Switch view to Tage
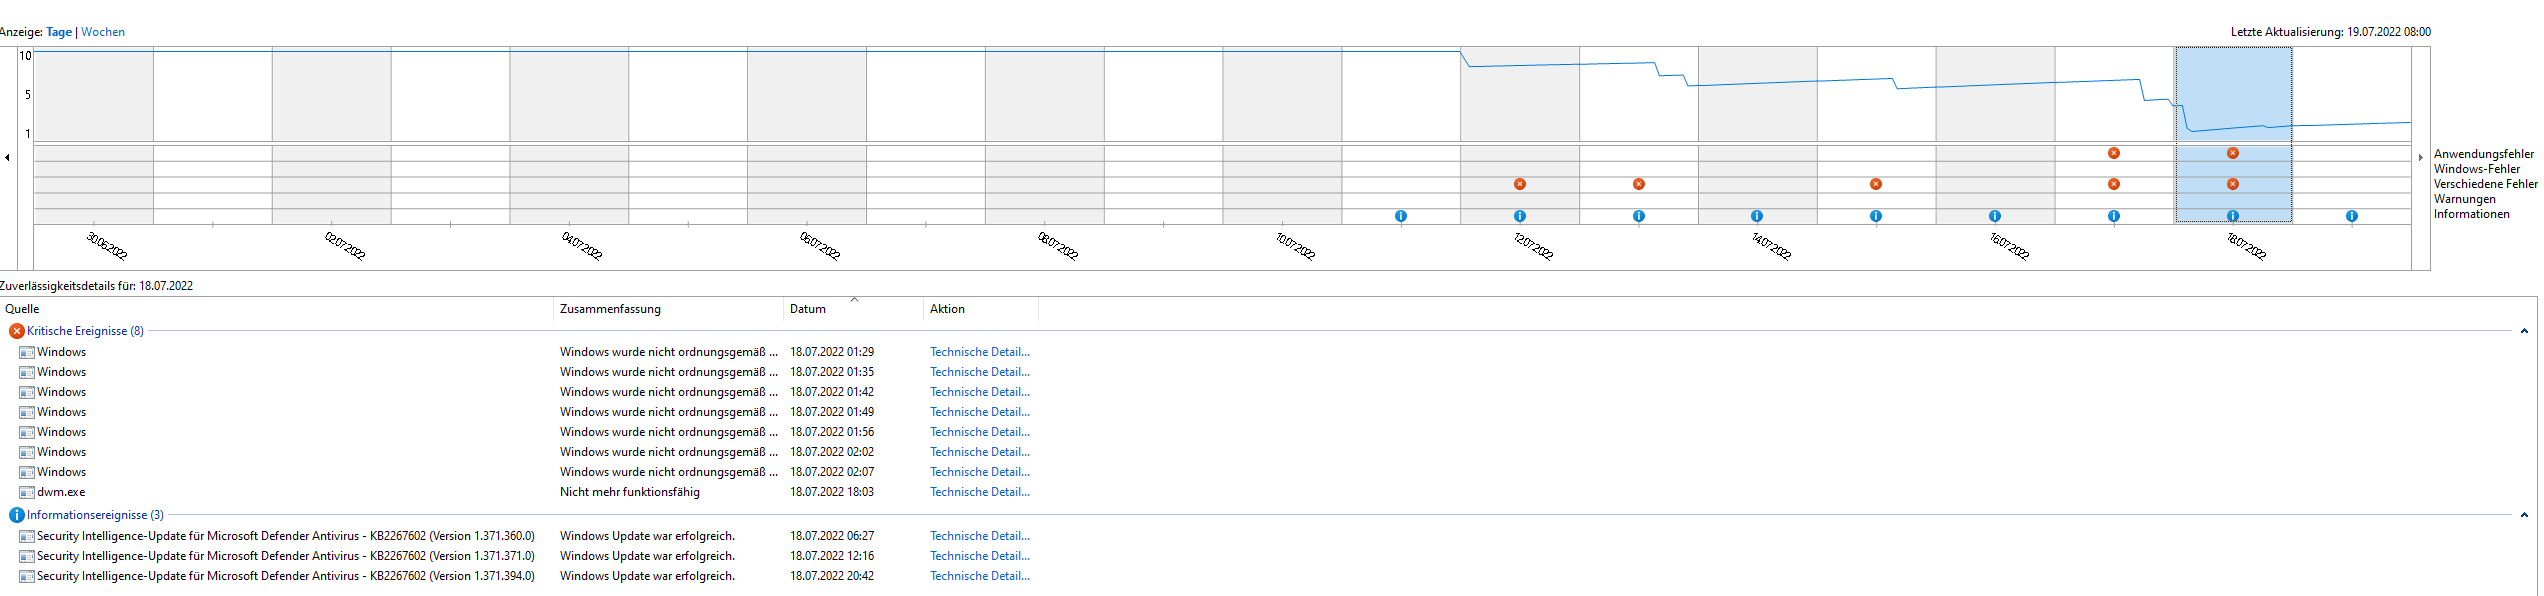This screenshot has width=2544, height=596. (59, 32)
